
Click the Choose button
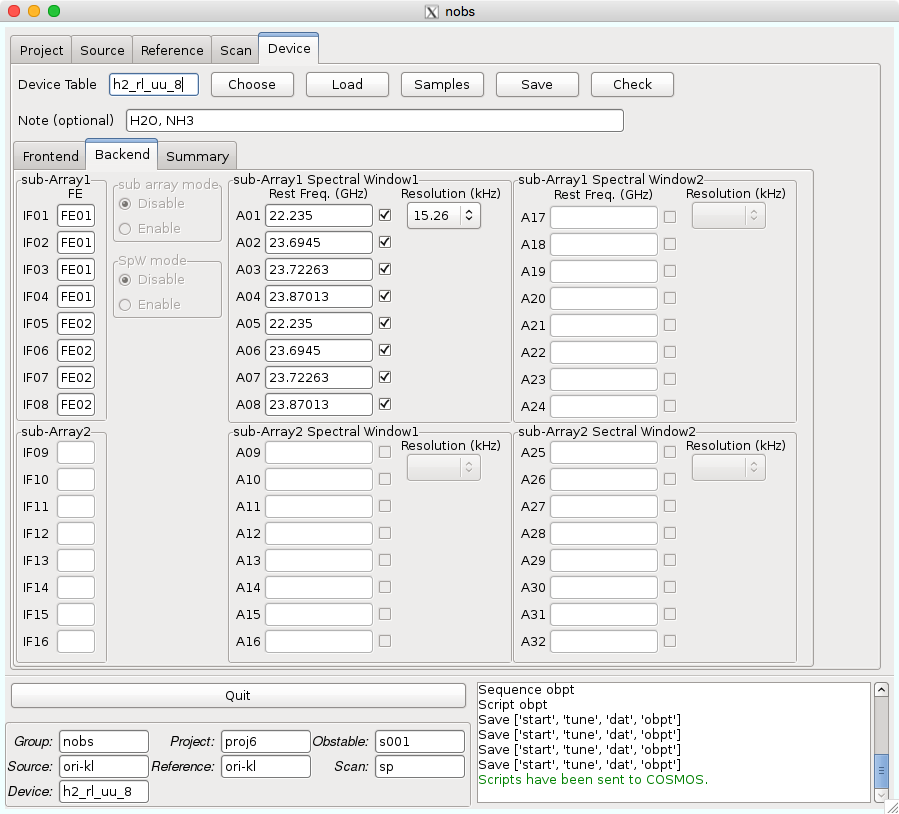click(x=252, y=84)
